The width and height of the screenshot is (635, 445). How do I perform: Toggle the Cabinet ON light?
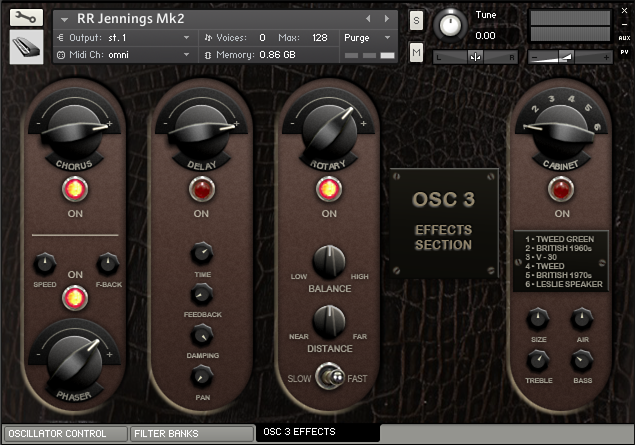(561, 189)
